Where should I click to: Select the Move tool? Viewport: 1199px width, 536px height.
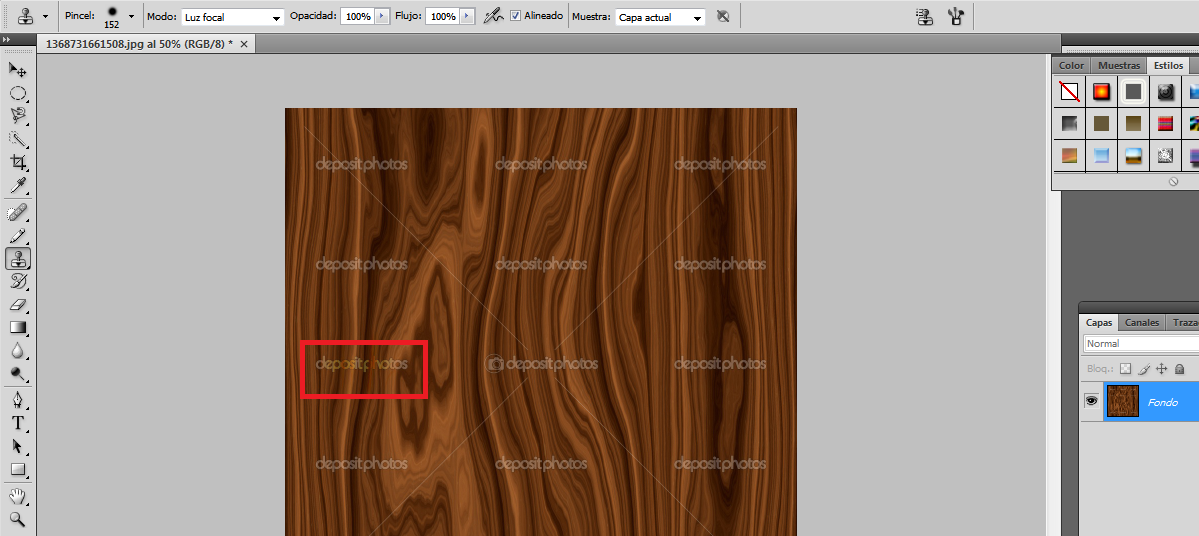pos(18,70)
